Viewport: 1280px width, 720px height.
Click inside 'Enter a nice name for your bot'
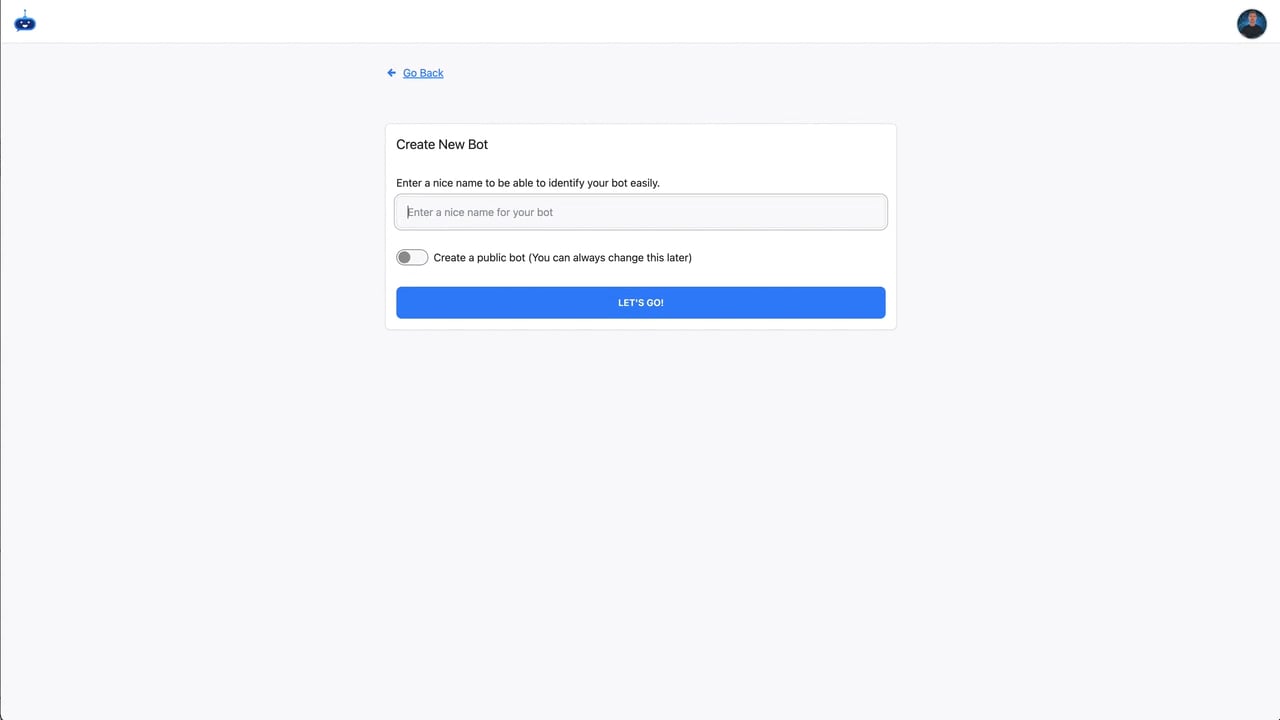pyautogui.click(x=640, y=212)
